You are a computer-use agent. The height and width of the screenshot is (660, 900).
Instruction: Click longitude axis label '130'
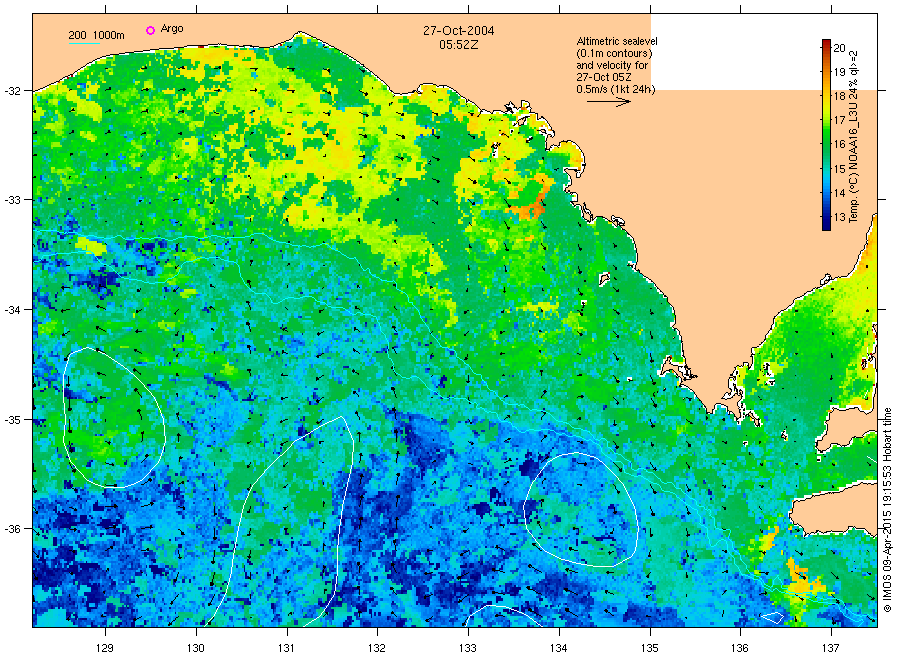(x=196, y=648)
